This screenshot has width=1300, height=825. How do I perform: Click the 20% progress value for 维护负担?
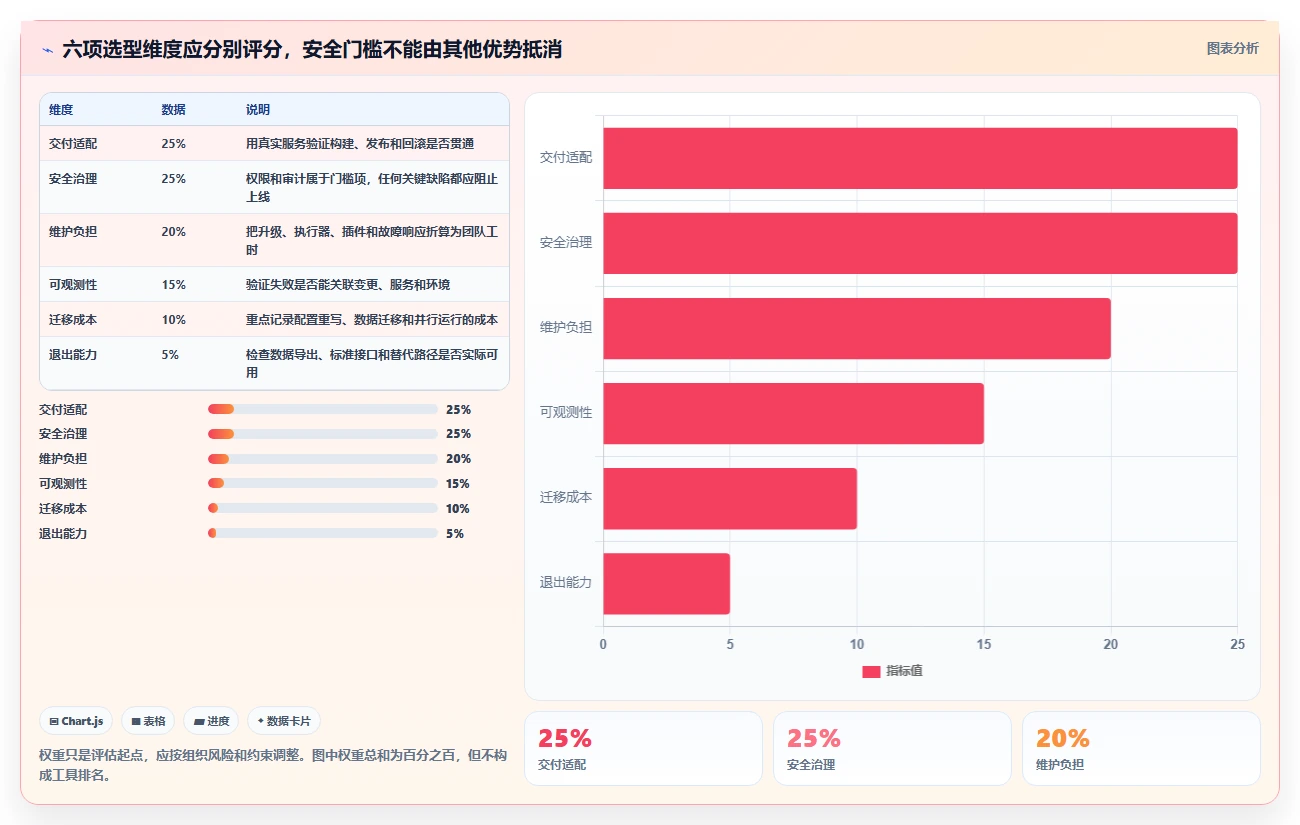[458, 459]
